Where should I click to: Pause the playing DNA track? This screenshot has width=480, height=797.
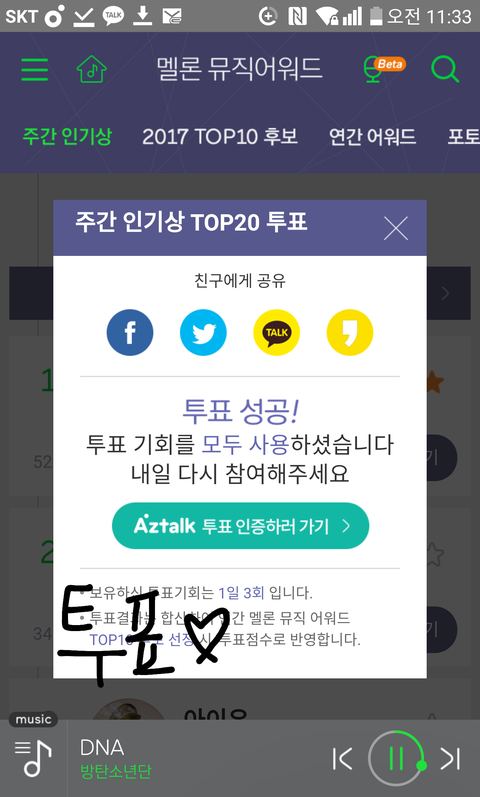396,759
